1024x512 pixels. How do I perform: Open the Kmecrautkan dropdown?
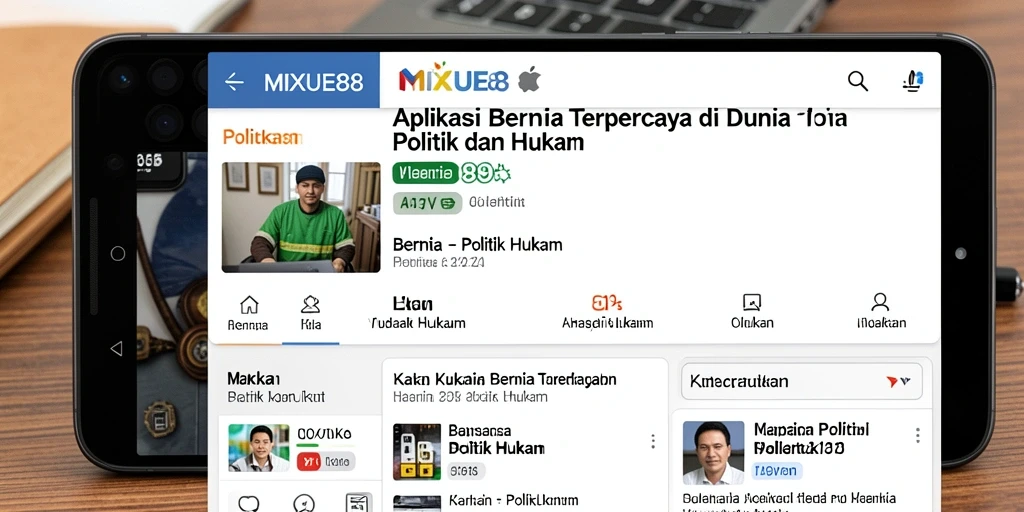pyautogui.click(x=801, y=381)
